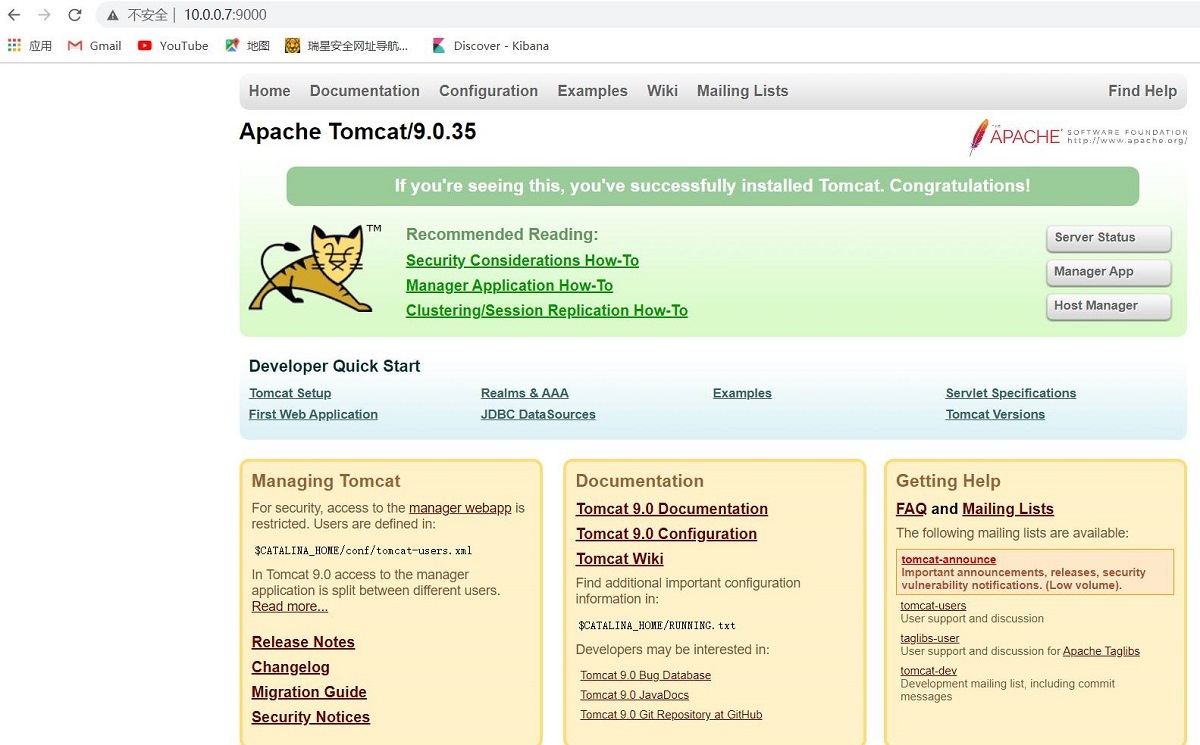This screenshot has height=745, width=1200.
Task: Click the $CATALINA_HOME/RUNNING.txt path text
Action: 657,625
